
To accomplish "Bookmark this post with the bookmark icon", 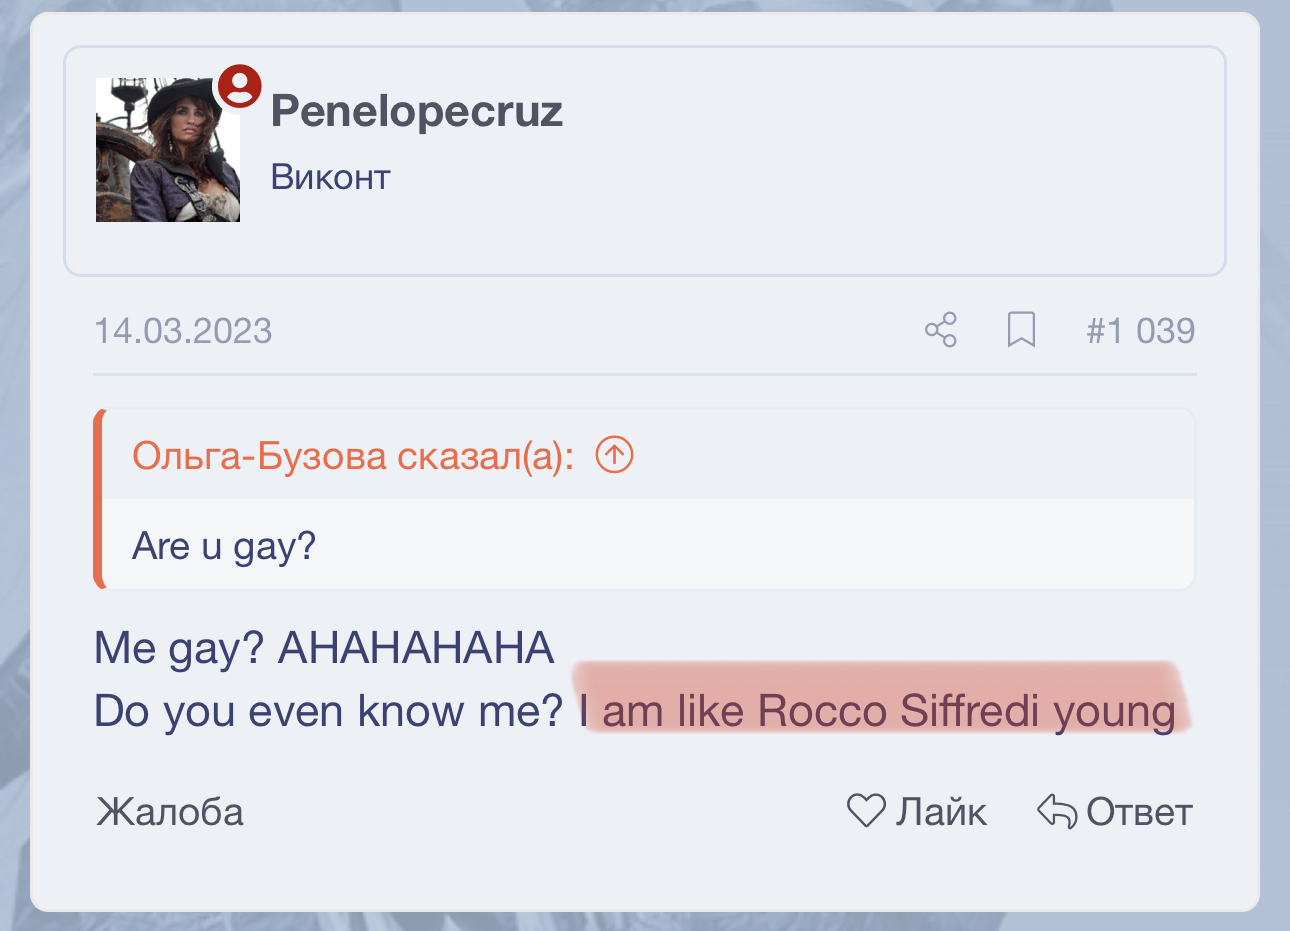I will pos(1021,330).
